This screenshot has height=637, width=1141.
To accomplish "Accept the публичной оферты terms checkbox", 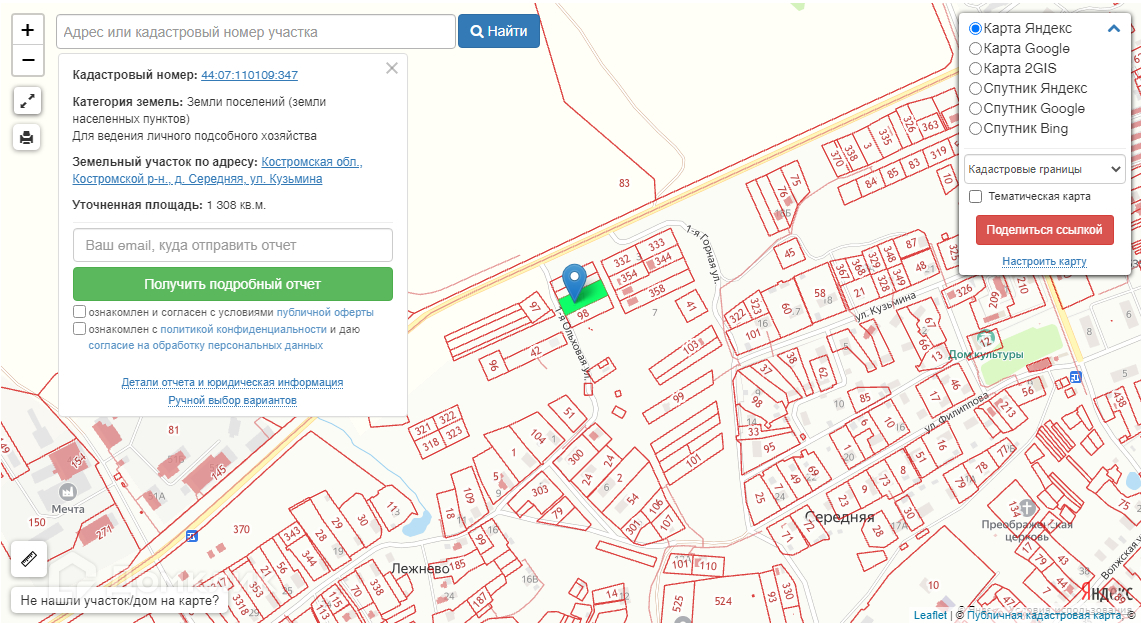I will tap(79, 312).
